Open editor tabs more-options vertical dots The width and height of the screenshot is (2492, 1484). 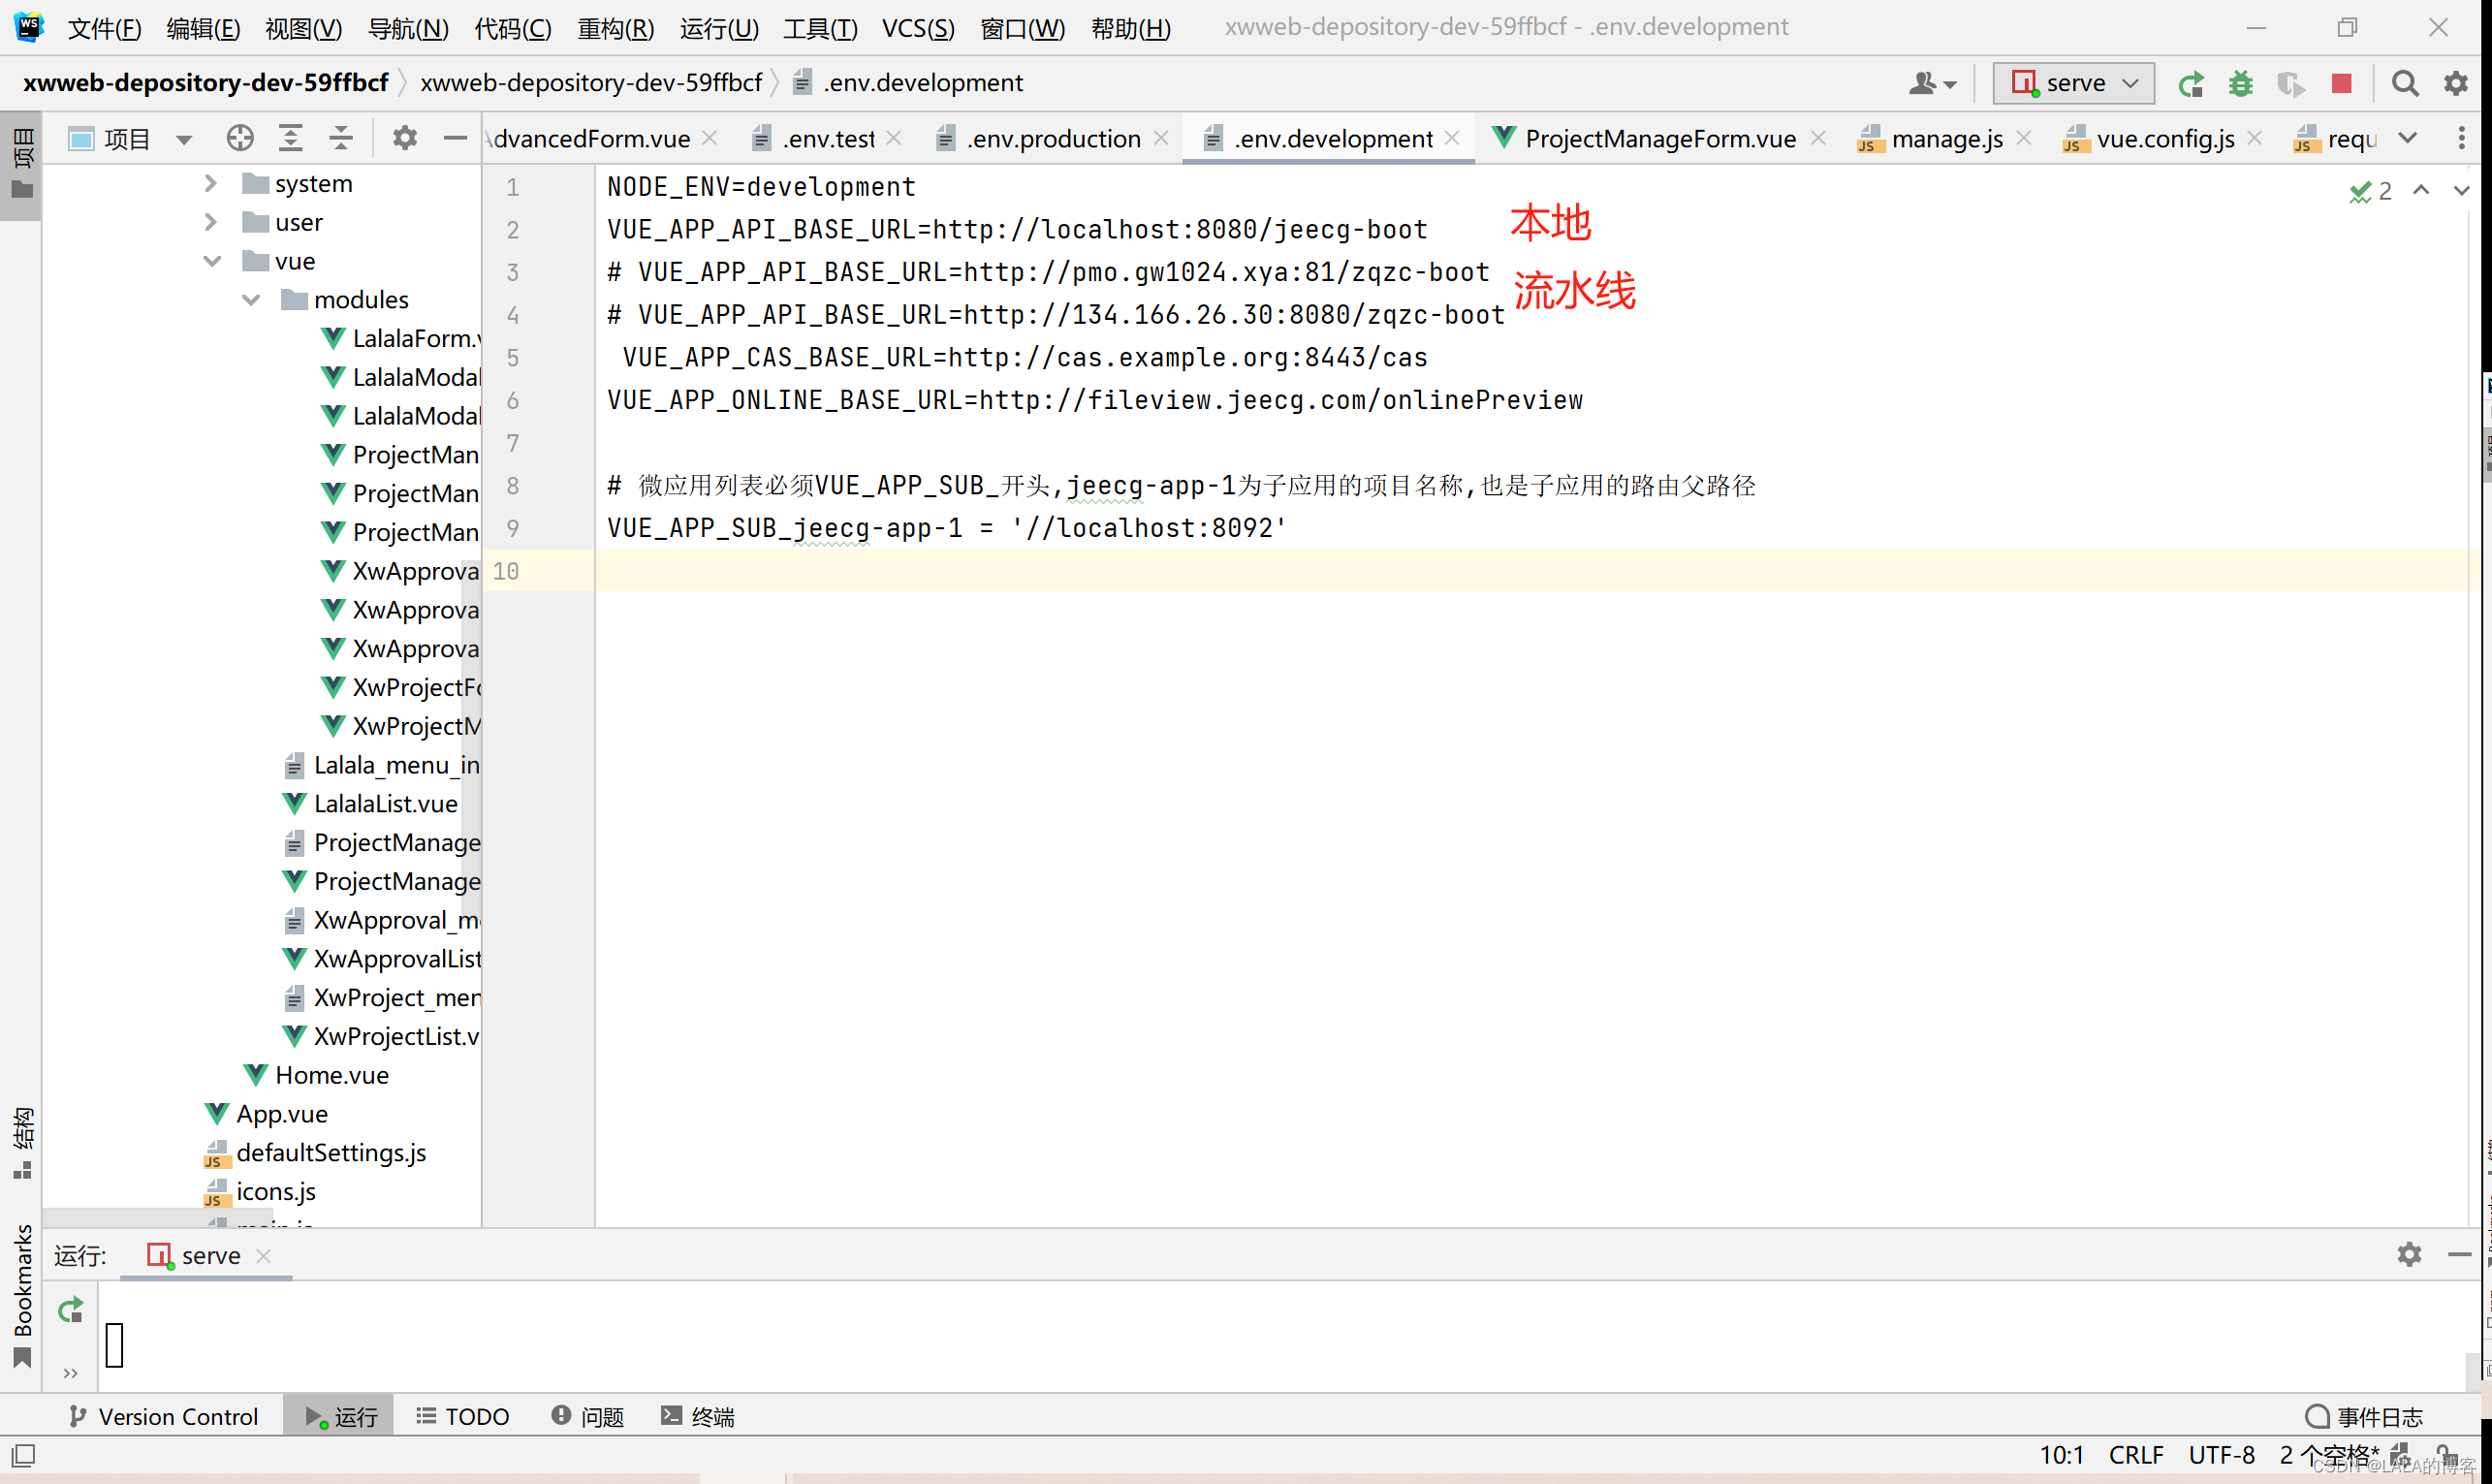(2461, 138)
